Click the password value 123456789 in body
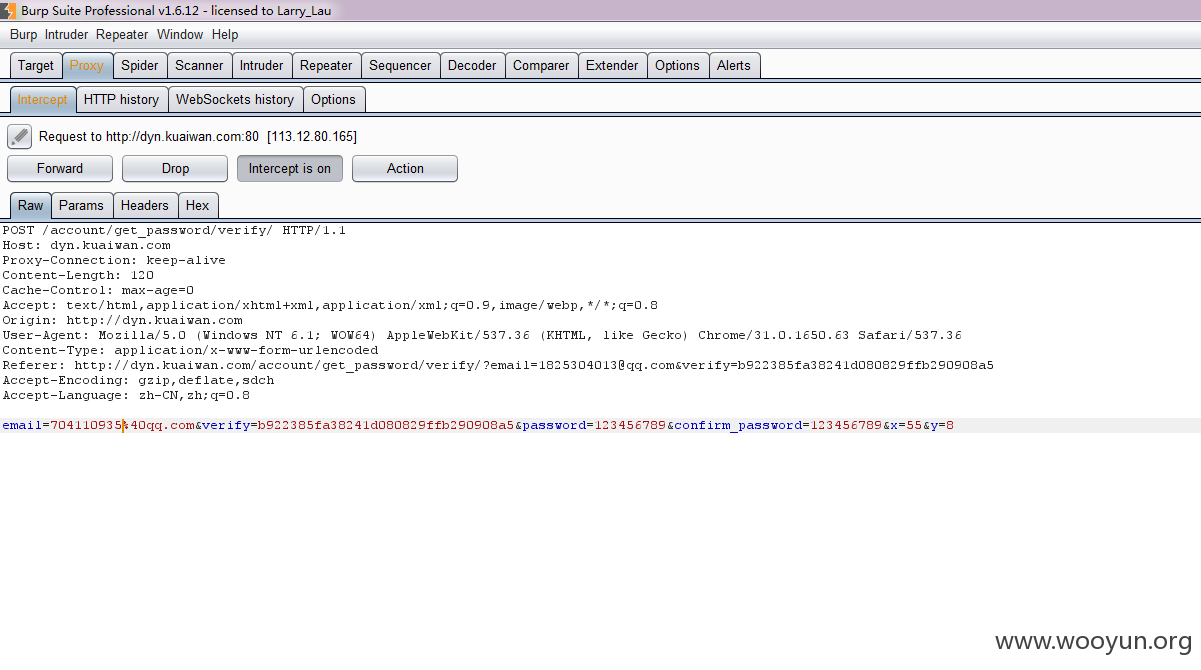 [630, 425]
